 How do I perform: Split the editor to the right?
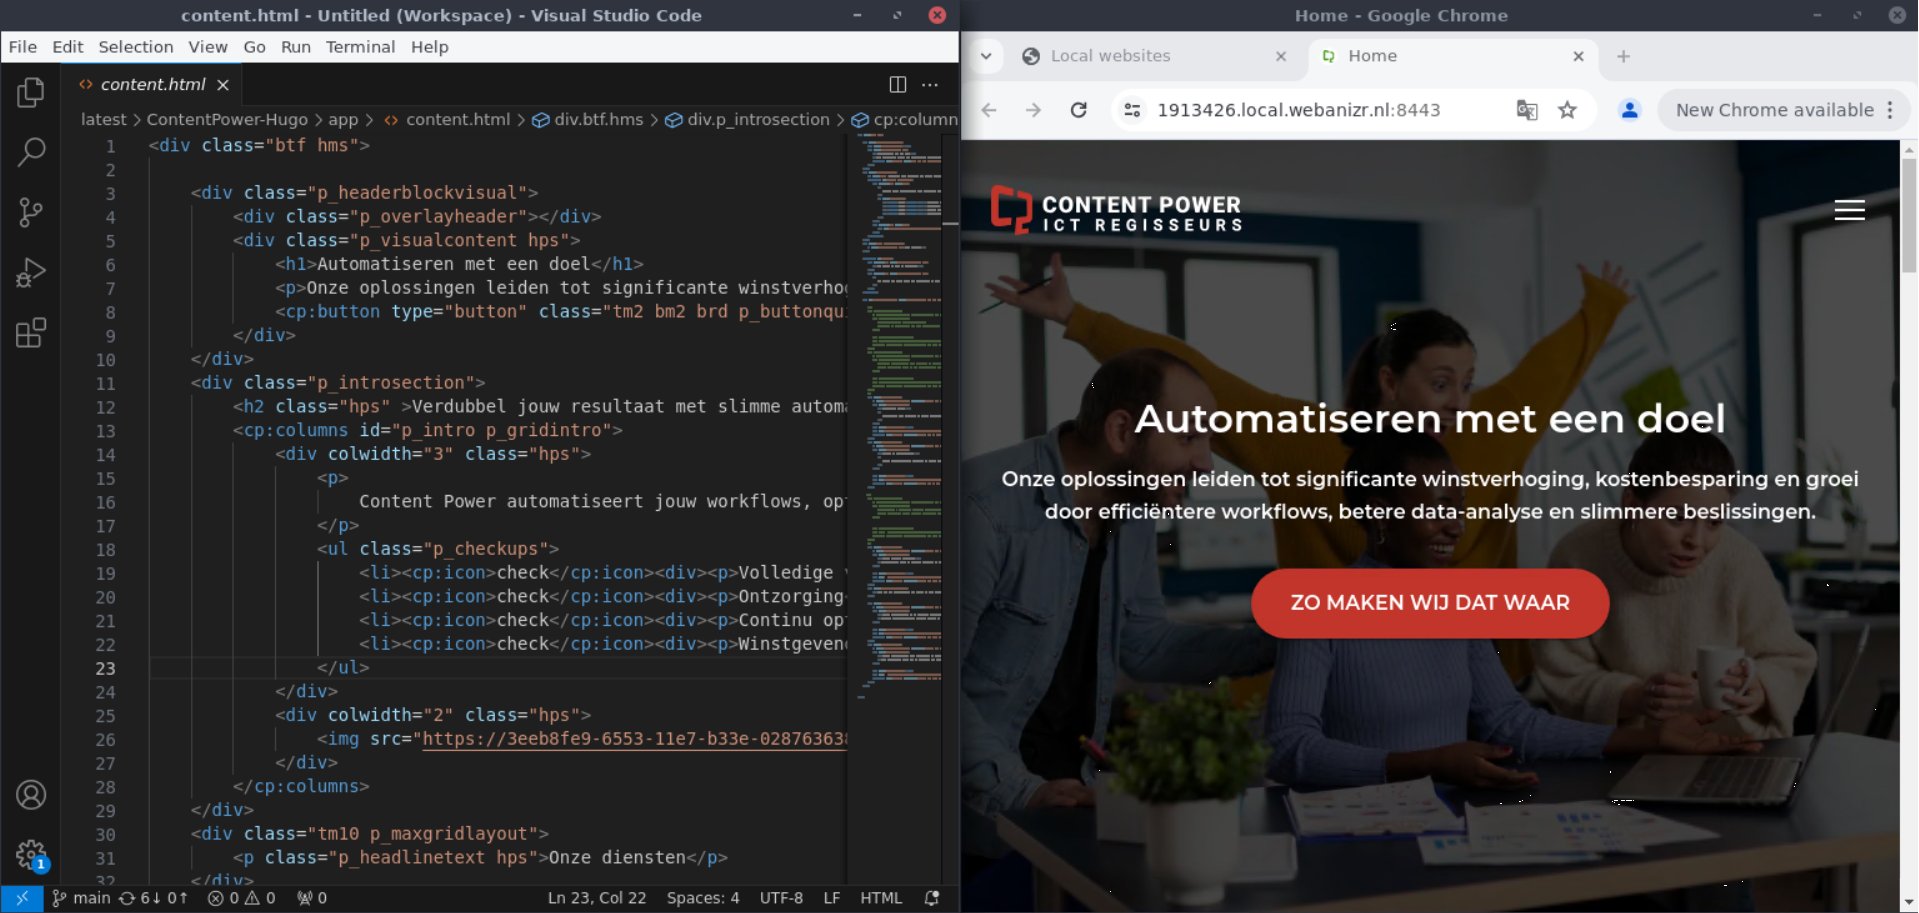point(897,85)
